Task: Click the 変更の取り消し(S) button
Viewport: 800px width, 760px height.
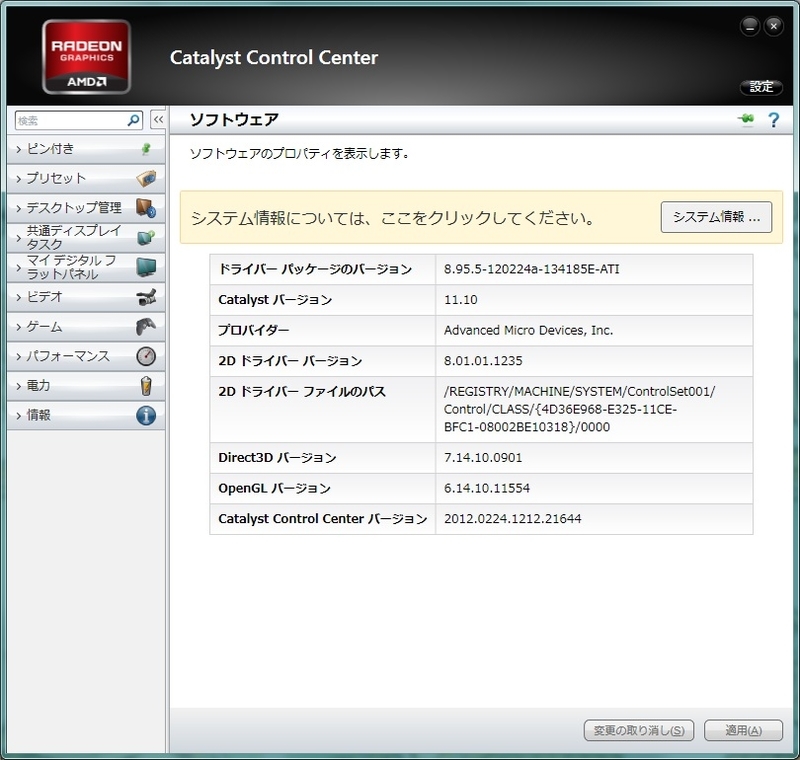Action: pyautogui.click(x=639, y=730)
